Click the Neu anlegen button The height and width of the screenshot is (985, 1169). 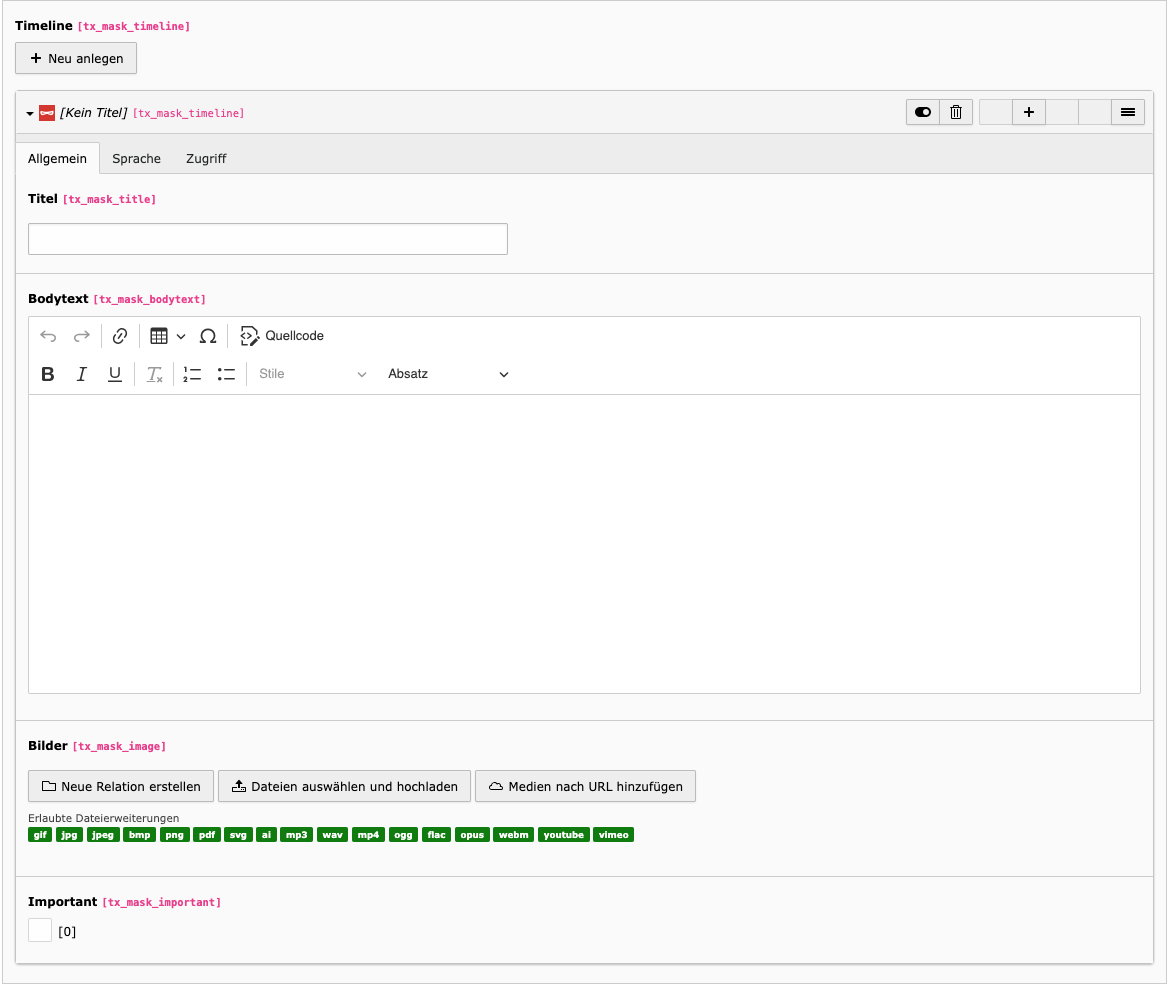[x=76, y=58]
